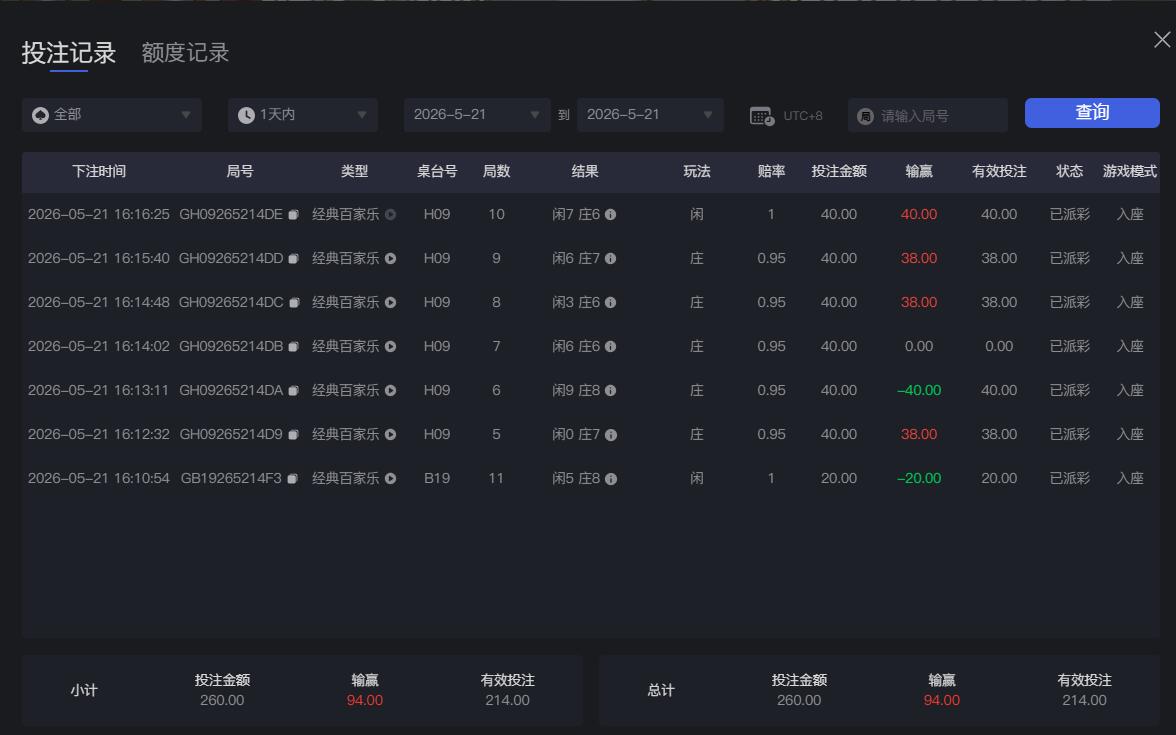This screenshot has height=735, width=1176.
Task: Click win/loss value -20.00
Action: click(919, 478)
